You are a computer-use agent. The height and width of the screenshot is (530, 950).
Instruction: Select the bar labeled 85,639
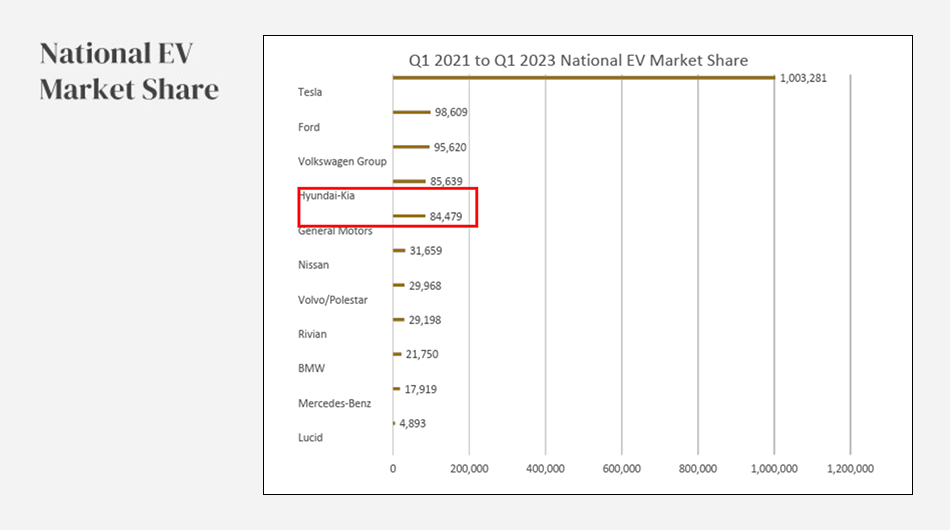point(409,181)
